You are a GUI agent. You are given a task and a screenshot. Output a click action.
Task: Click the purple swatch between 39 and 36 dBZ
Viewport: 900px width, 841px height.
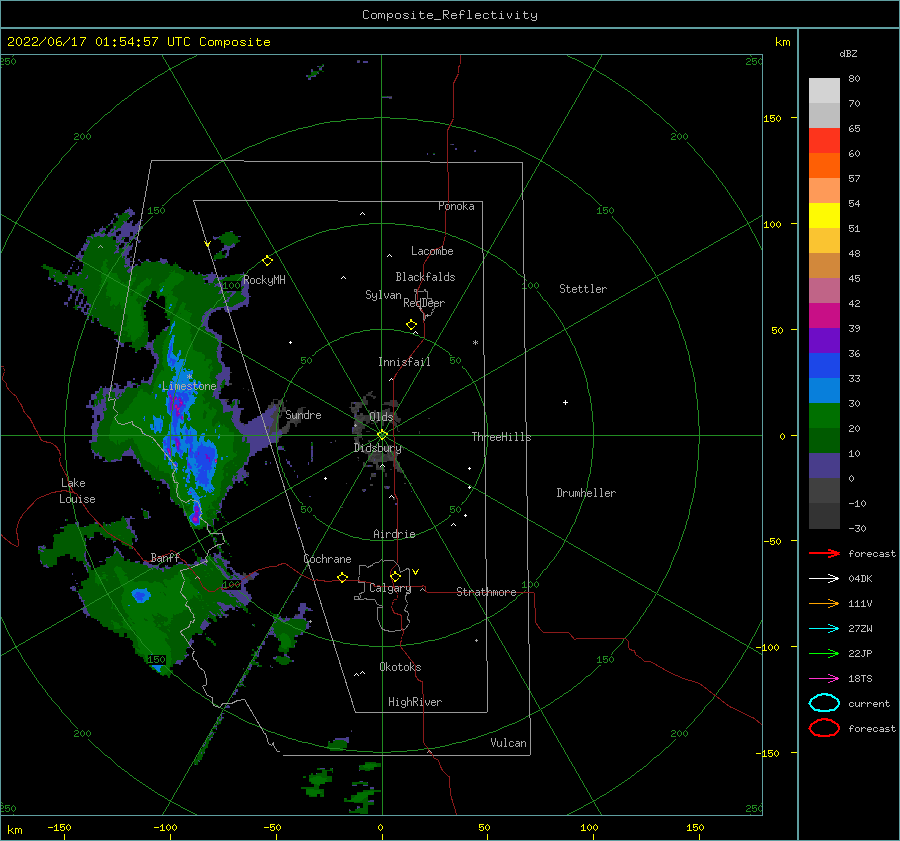824,340
